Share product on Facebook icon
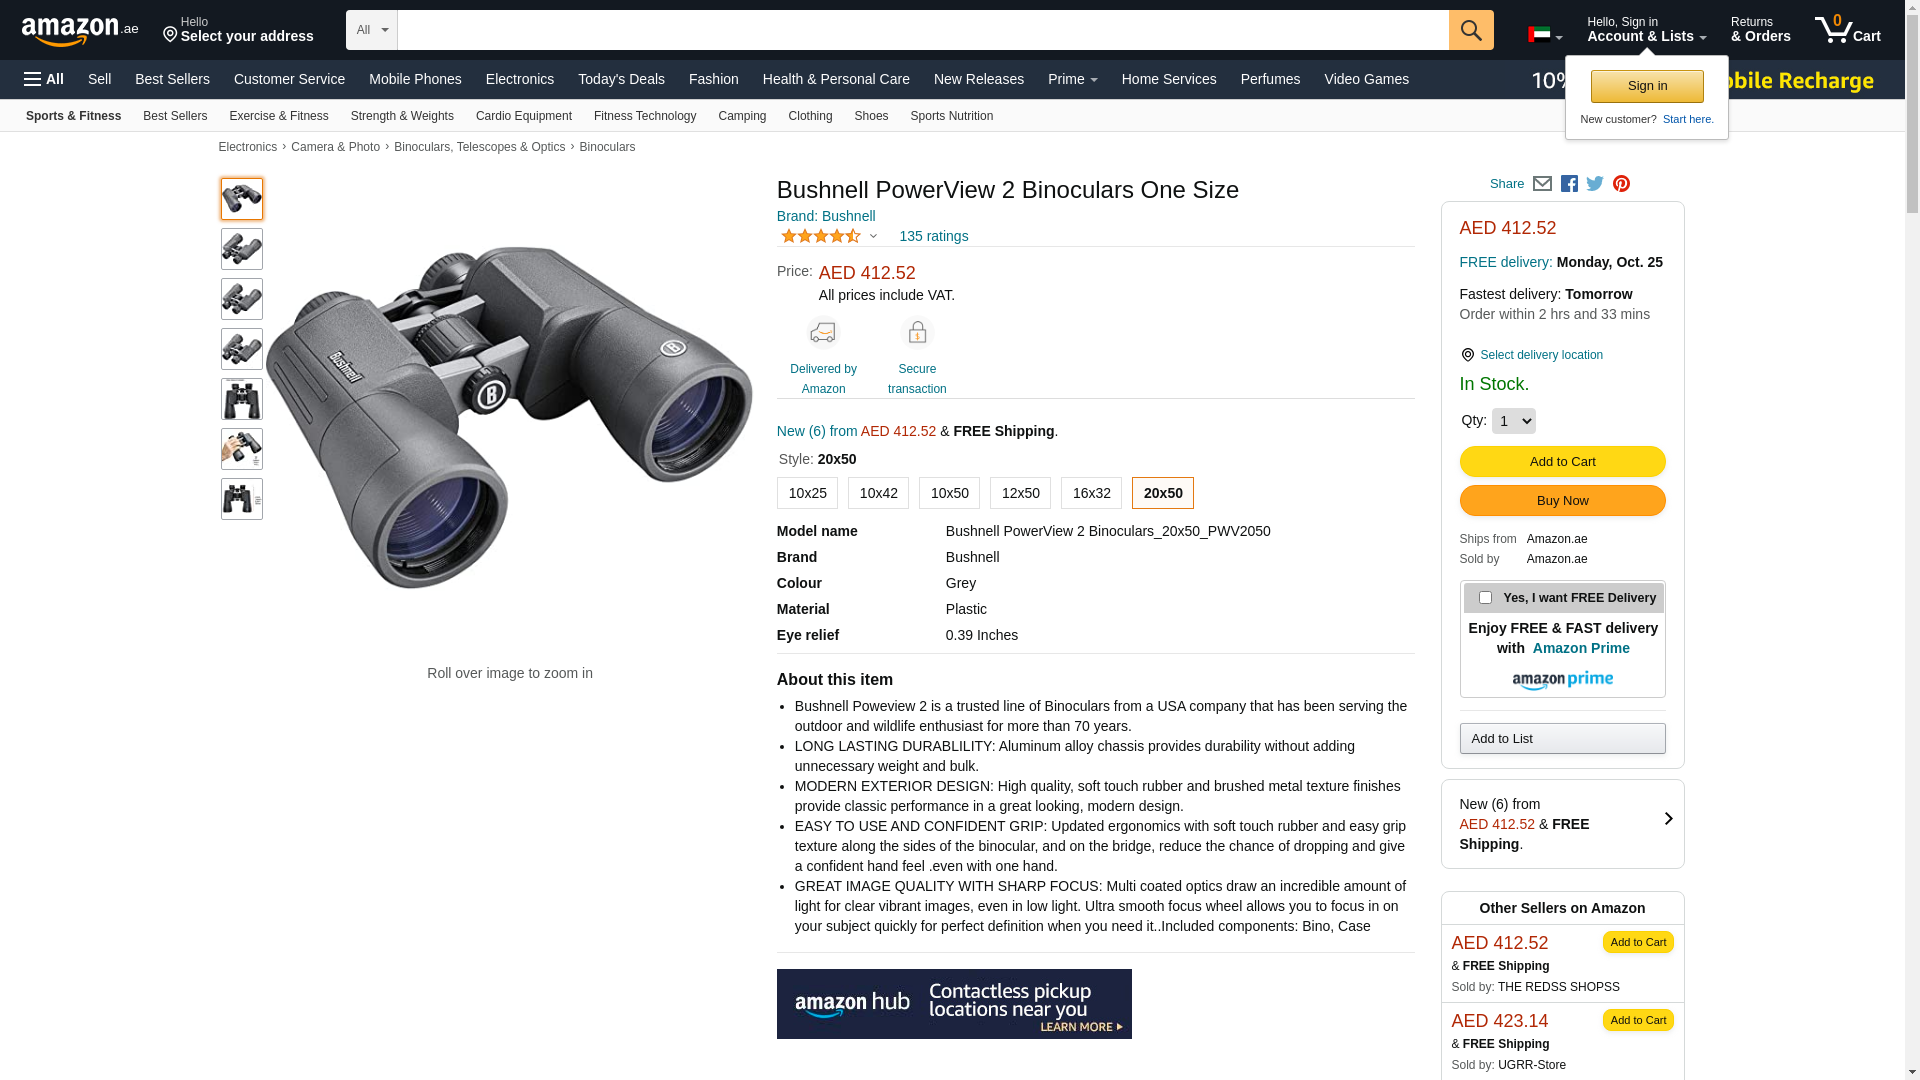Viewport: 1920px width, 1080px height. tap(1569, 184)
